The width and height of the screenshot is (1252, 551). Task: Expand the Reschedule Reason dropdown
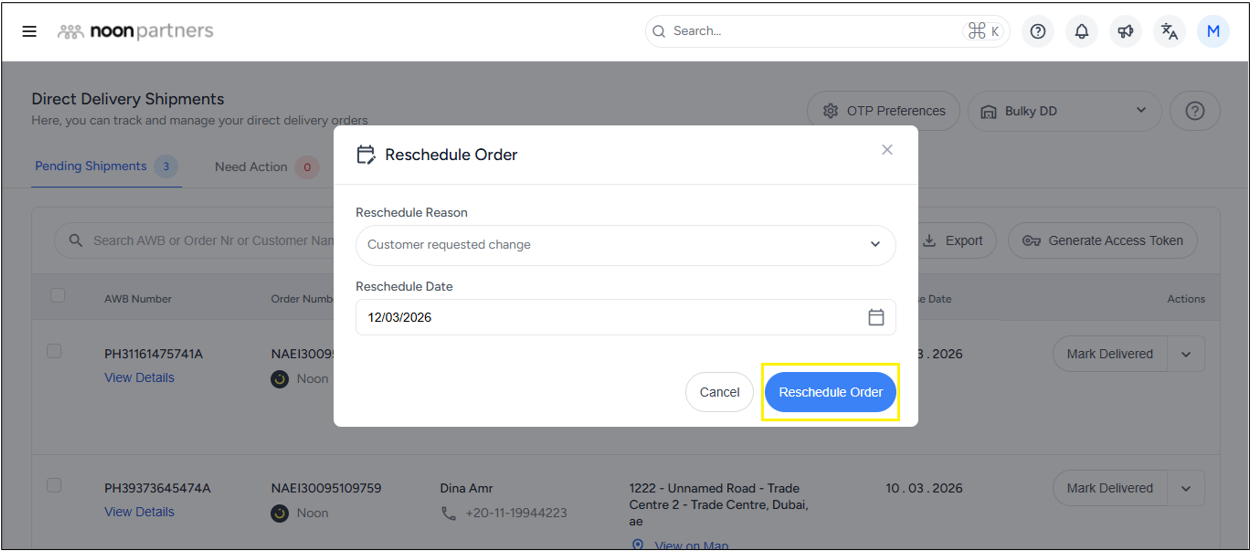click(x=625, y=245)
